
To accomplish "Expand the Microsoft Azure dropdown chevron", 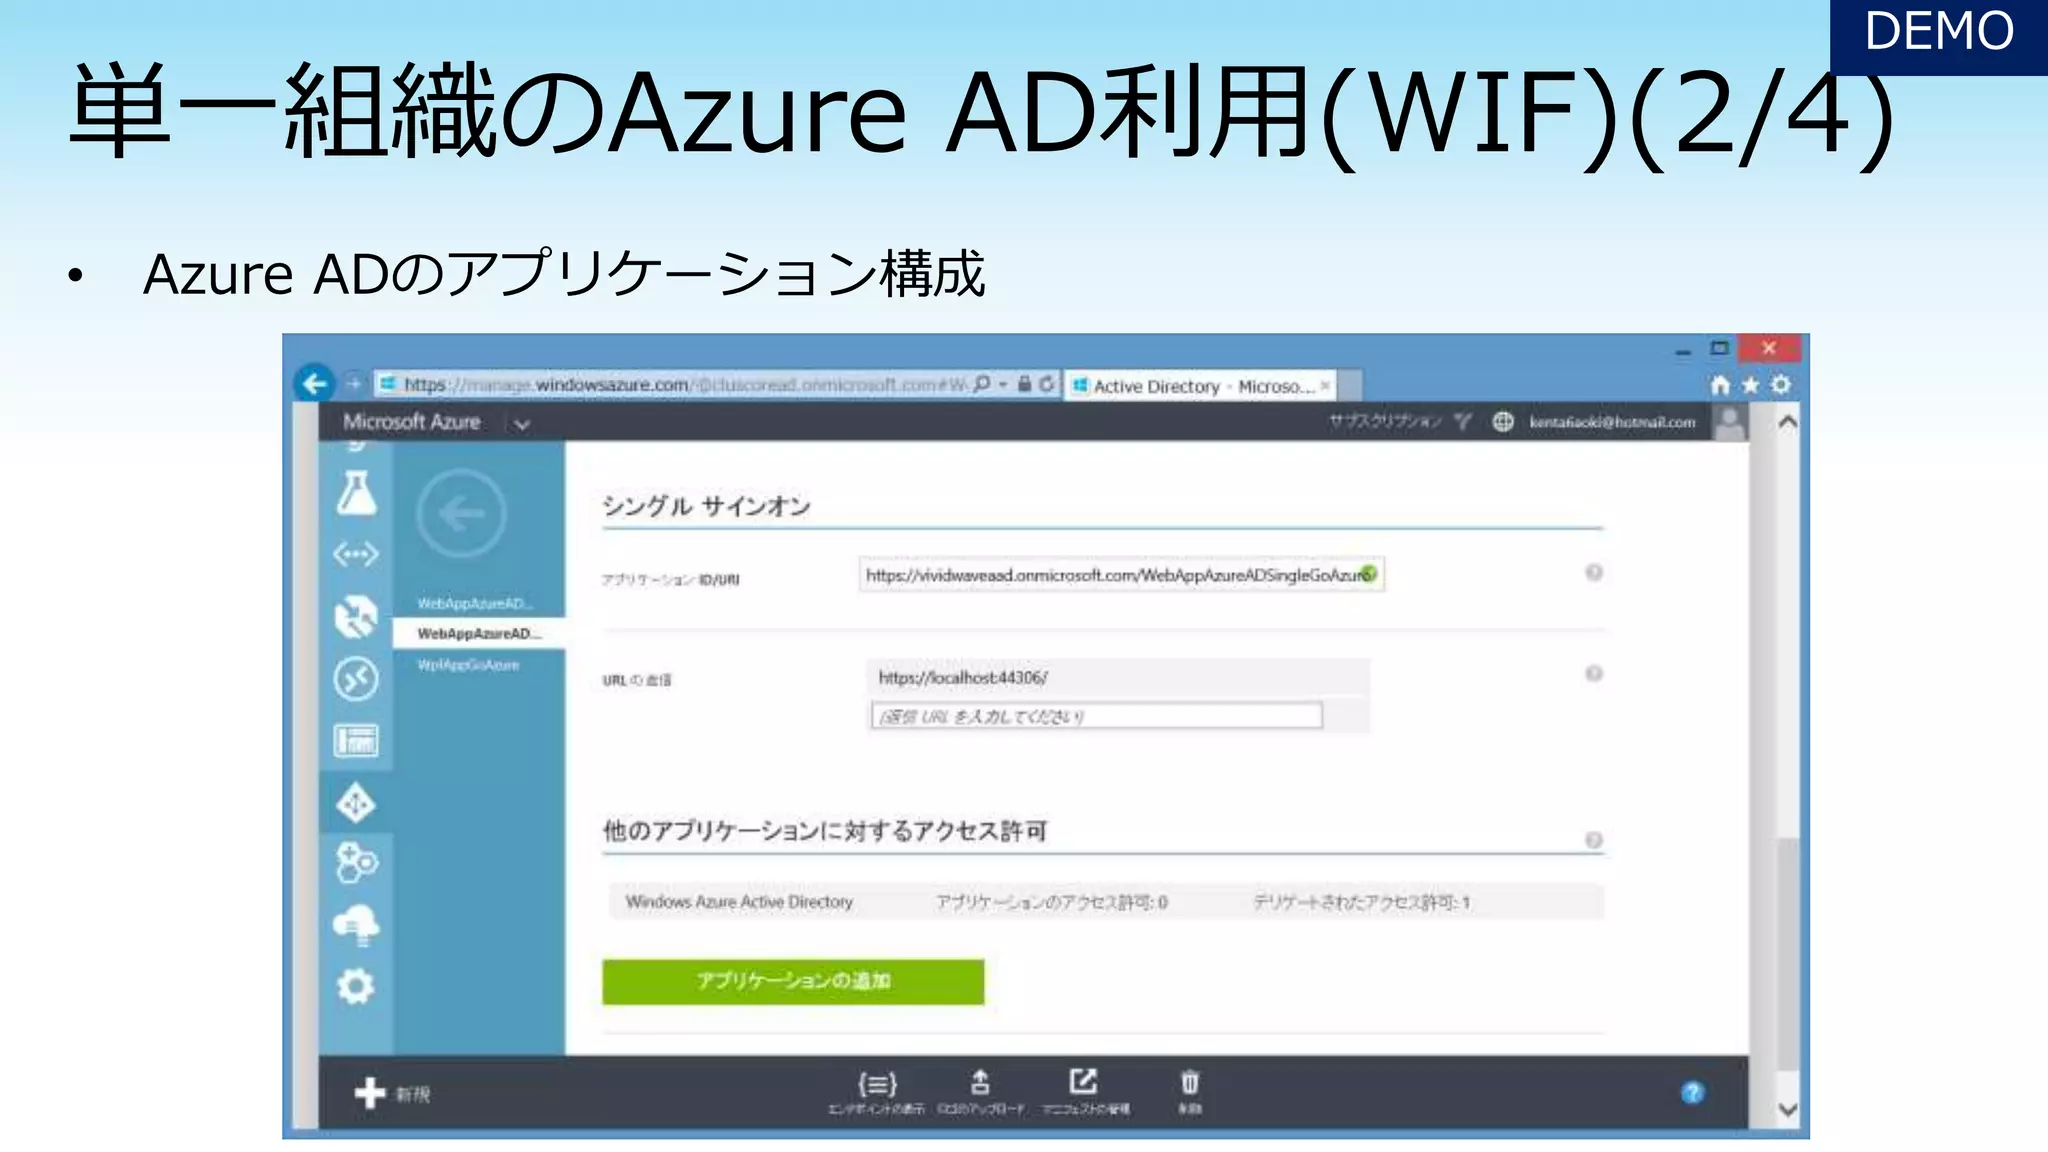I will click(x=522, y=424).
